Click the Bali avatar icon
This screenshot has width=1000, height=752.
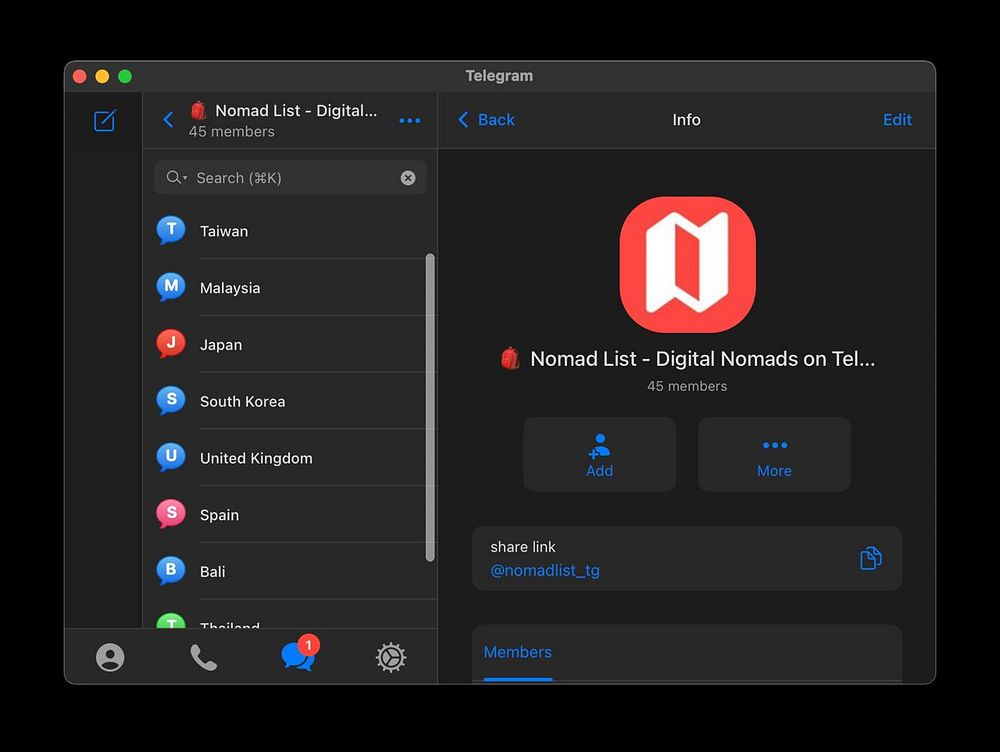(171, 571)
